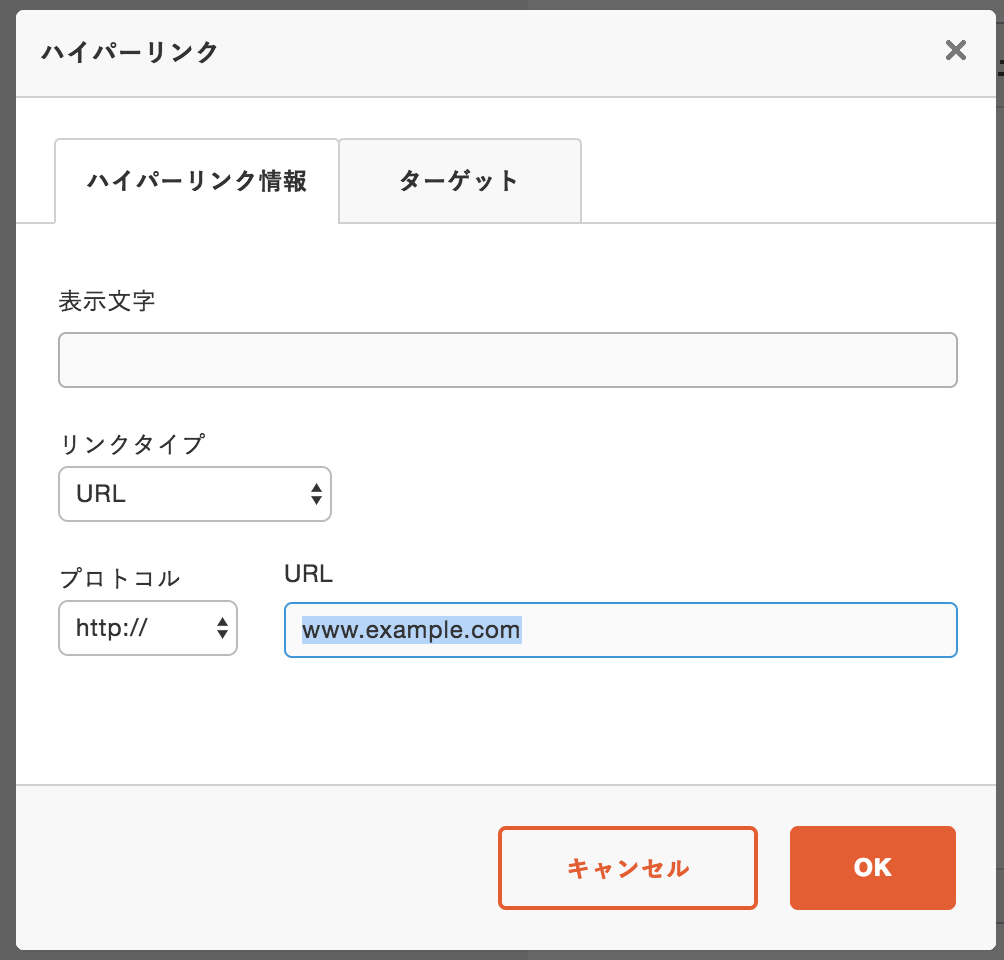Image resolution: width=1004 pixels, height=960 pixels.
Task: Close the ハイパーリンク dialog with X
Action: [x=955, y=51]
